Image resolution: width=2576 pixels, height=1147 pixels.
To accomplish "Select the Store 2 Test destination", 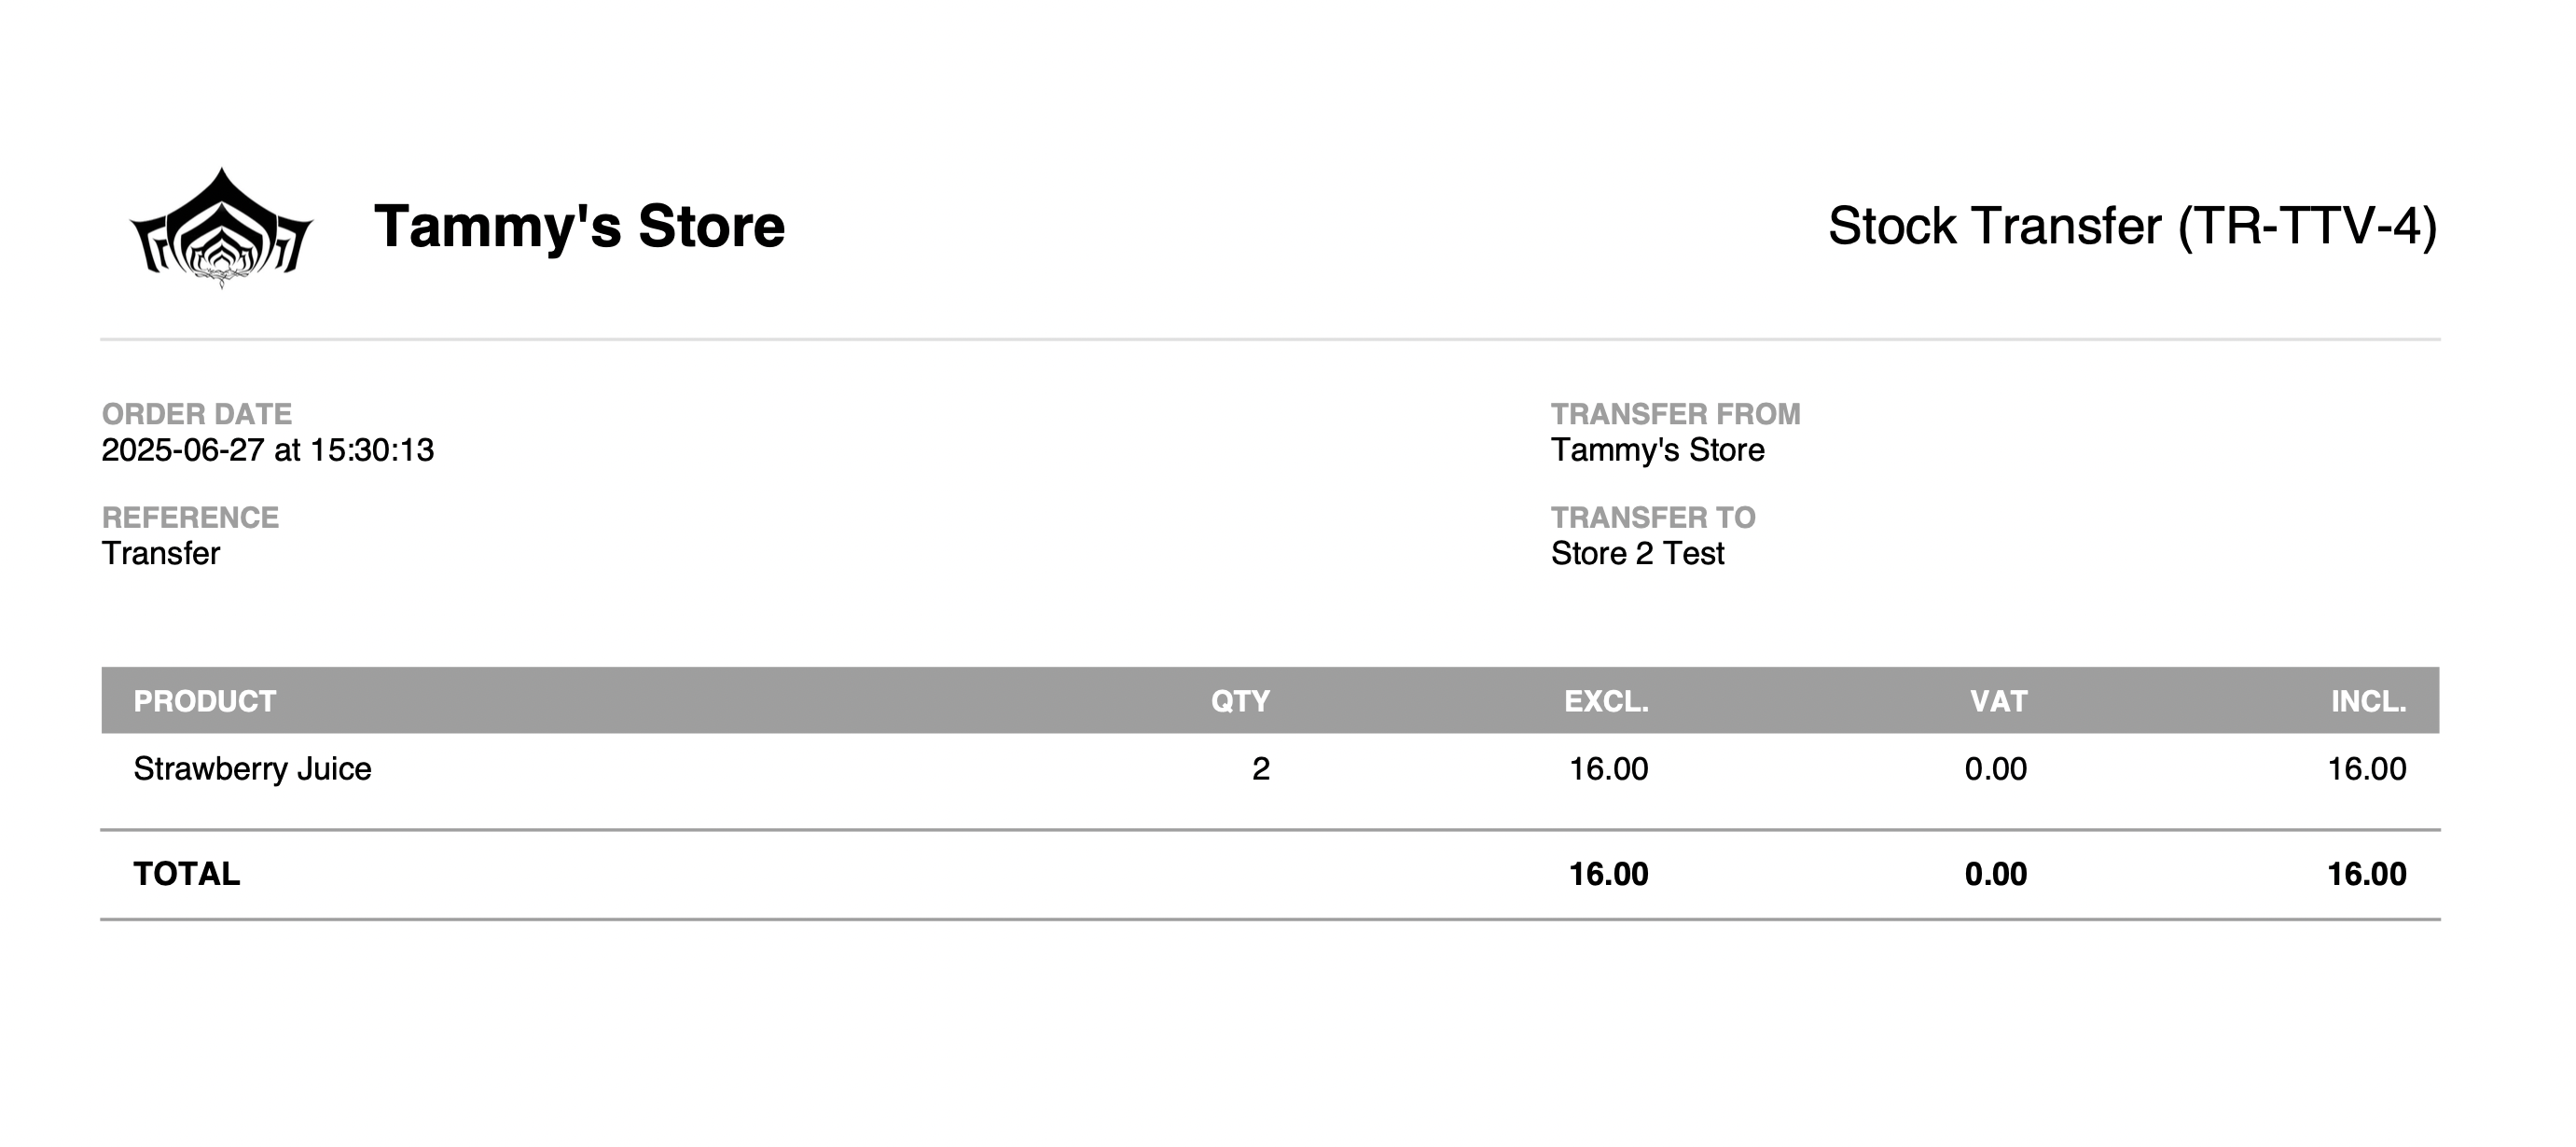I will click(x=1637, y=553).
